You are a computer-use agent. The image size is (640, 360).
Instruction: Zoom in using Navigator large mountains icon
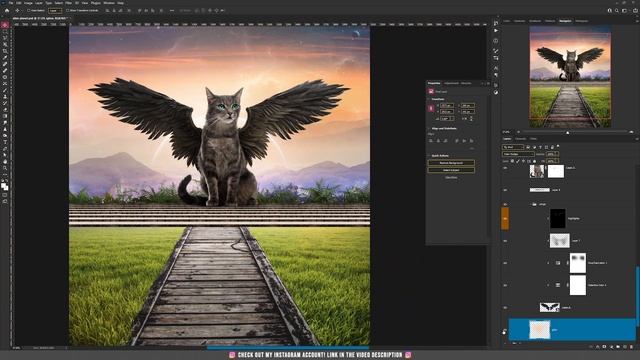point(631,132)
